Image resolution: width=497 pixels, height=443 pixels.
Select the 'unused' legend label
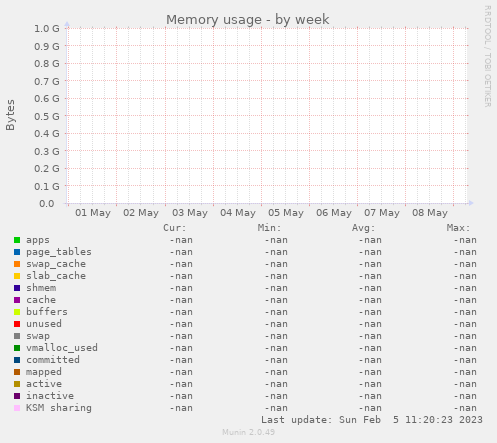tap(44, 324)
